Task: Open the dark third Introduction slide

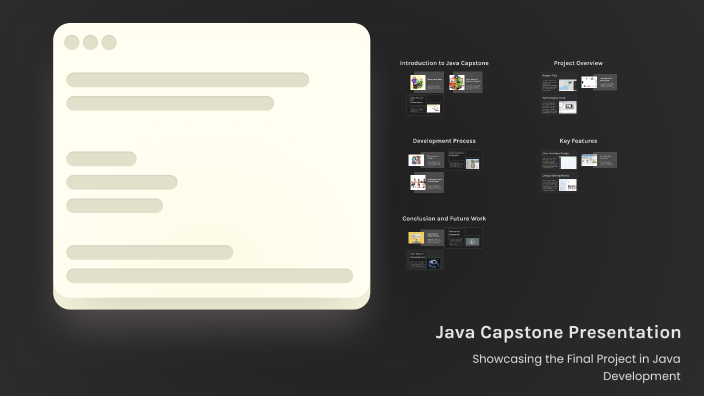Action: point(425,105)
